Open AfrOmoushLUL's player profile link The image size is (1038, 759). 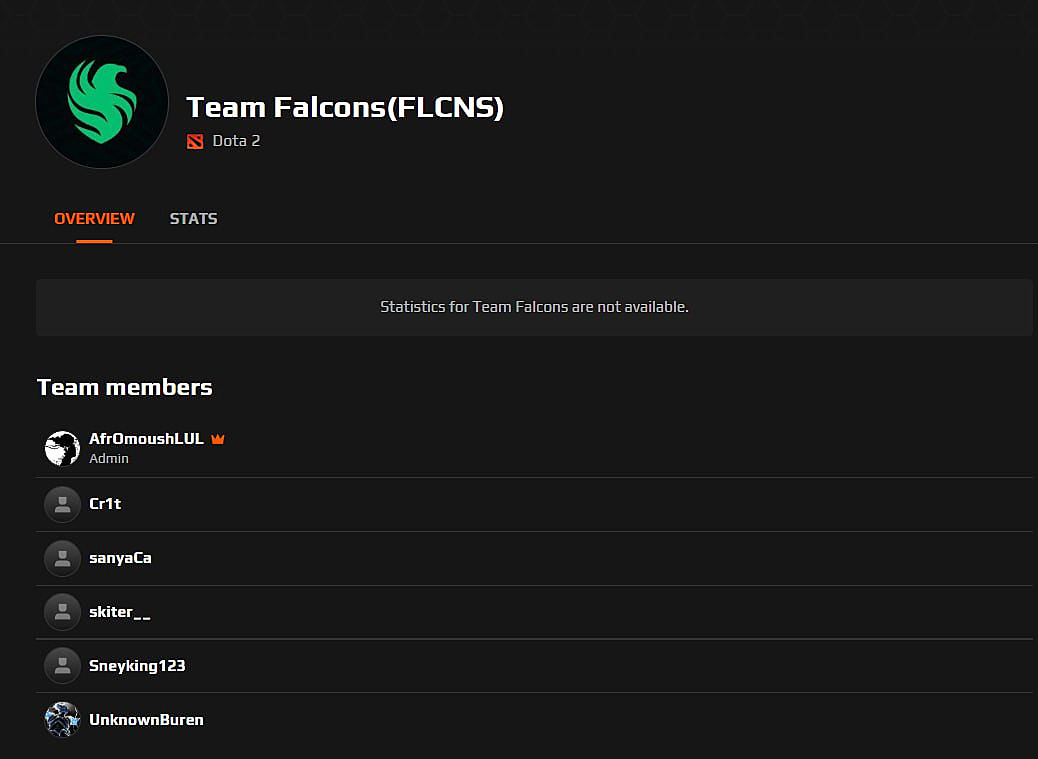tap(146, 439)
